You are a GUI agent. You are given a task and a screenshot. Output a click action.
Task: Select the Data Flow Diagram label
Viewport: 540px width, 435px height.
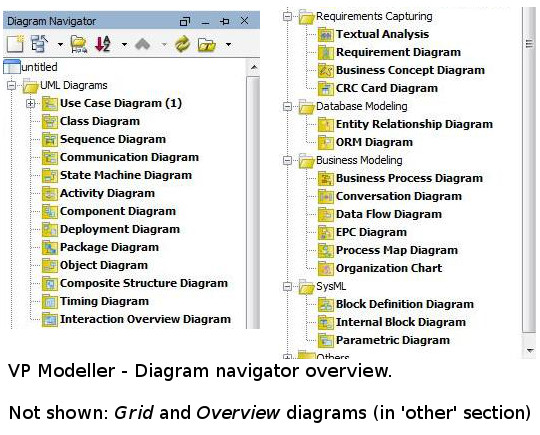(389, 214)
